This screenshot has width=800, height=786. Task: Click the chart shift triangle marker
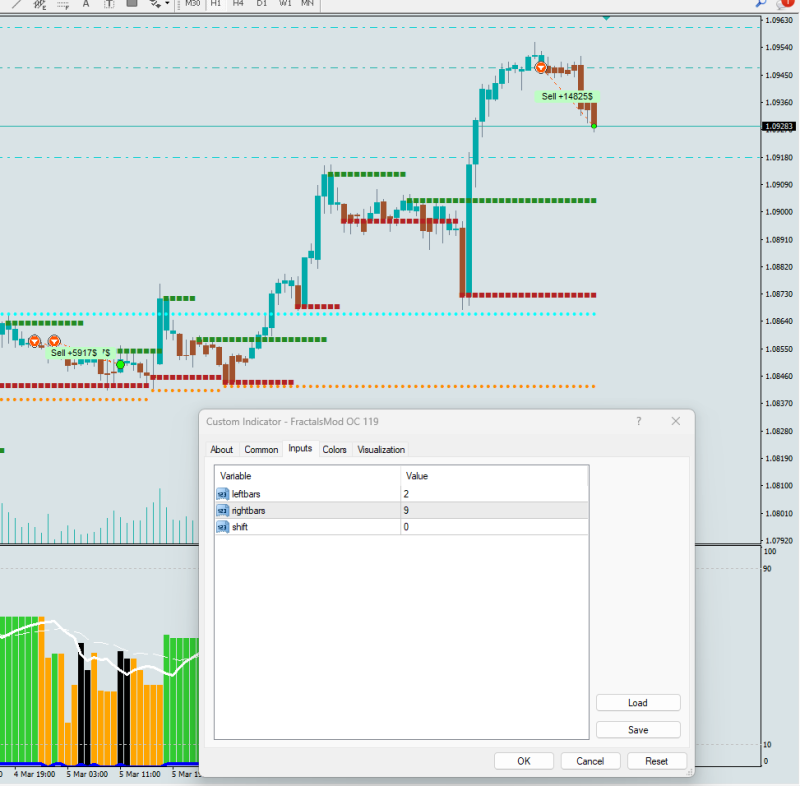click(x=606, y=18)
